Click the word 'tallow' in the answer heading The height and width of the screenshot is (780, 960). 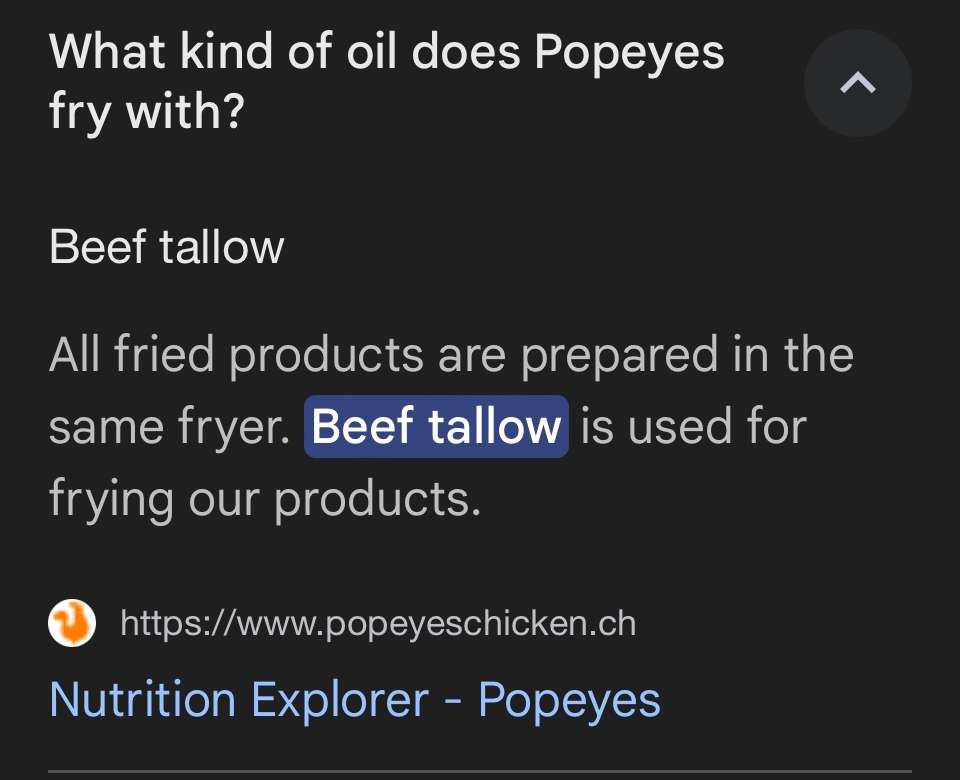click(x=227, y=247)
